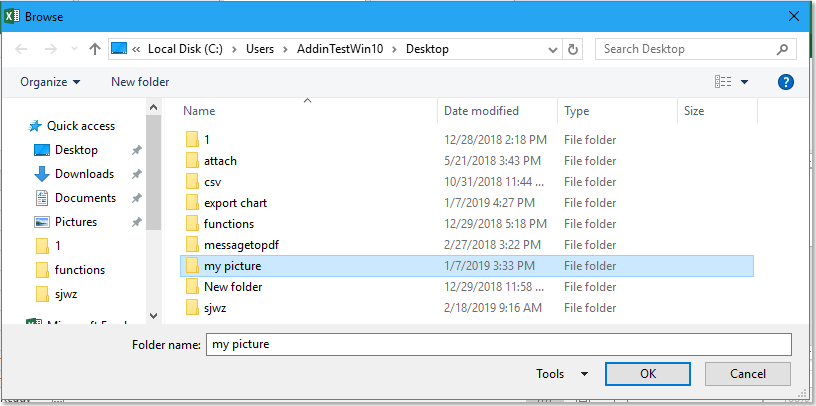Image resolution: width=816 pixels, height=406 pixels.
Task: Click the pin icon next to Documents
Action: (x=137, y=198)
